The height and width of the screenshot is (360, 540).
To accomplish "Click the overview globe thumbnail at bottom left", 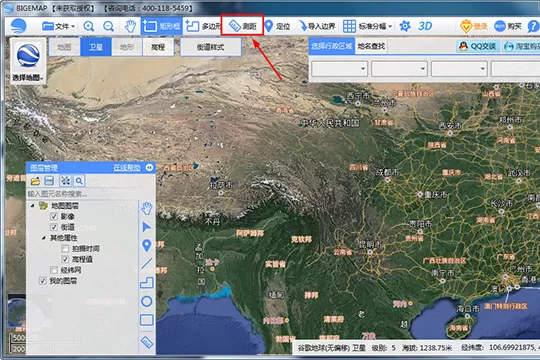I will [x=17, y=312].
